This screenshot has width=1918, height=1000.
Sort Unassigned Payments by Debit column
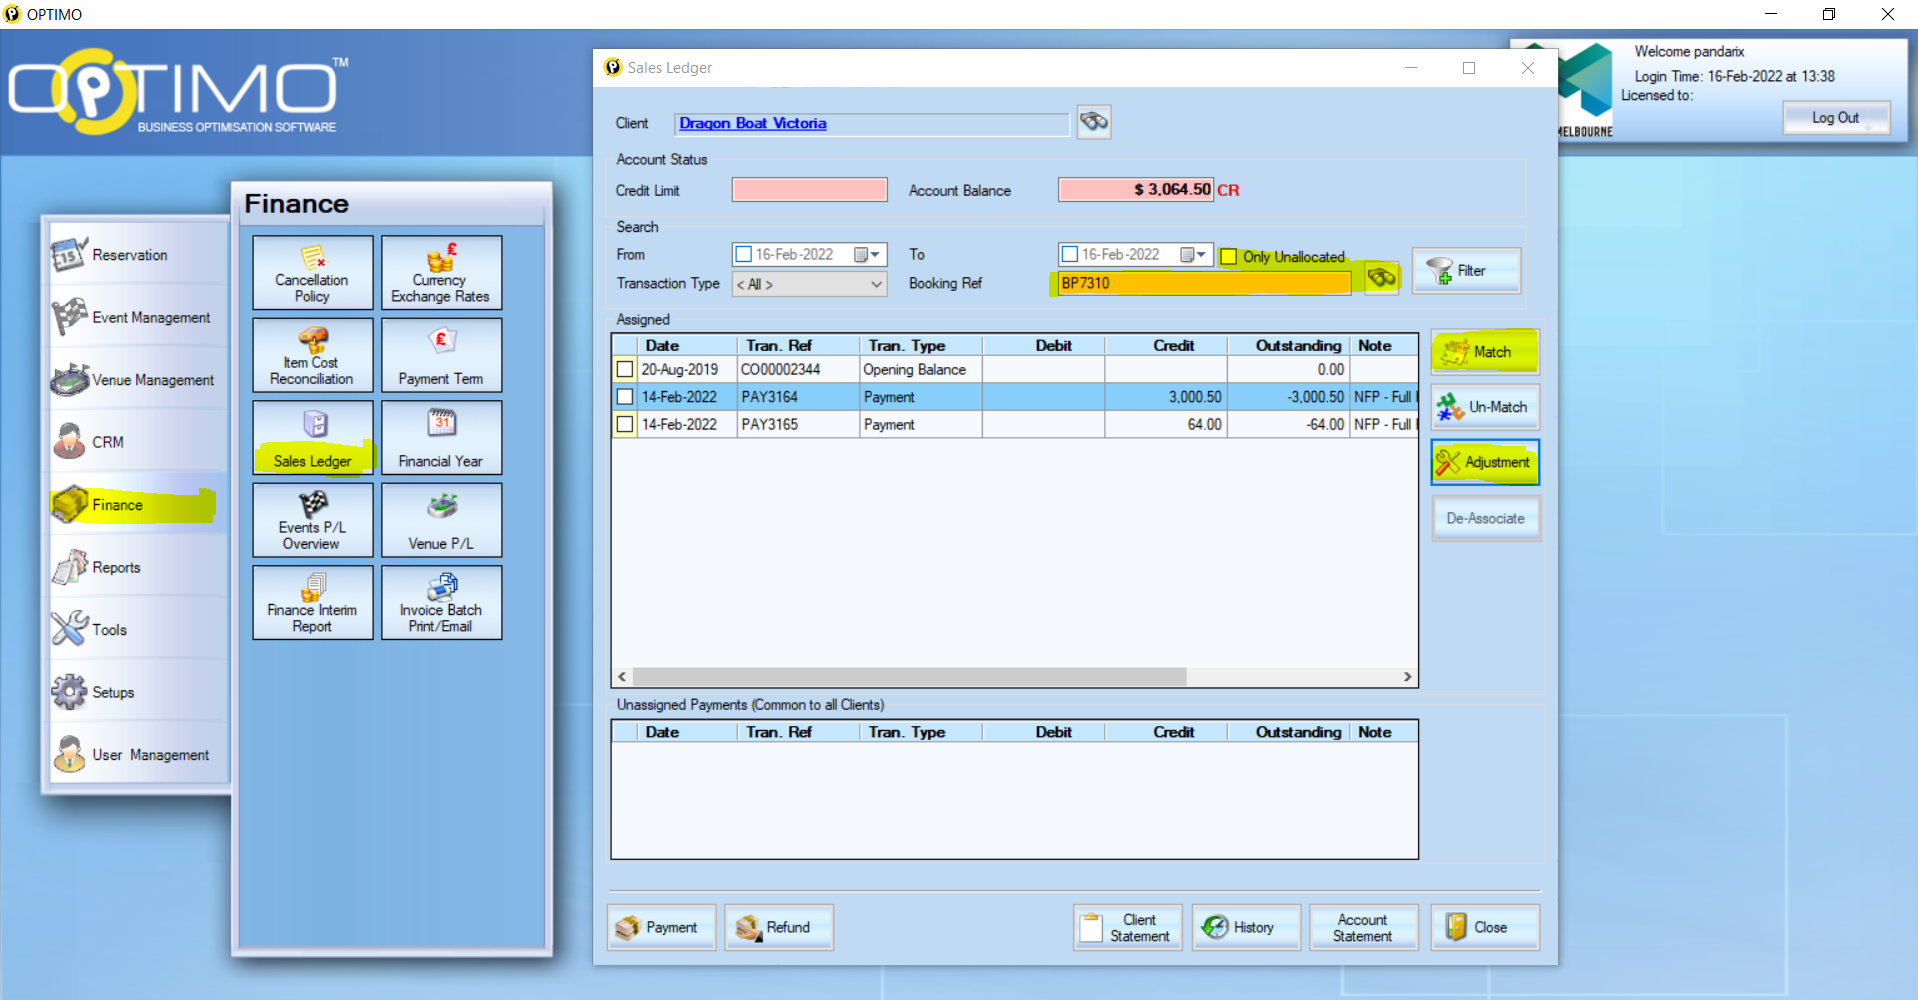pyautogui.click(x=1044, y=732)
